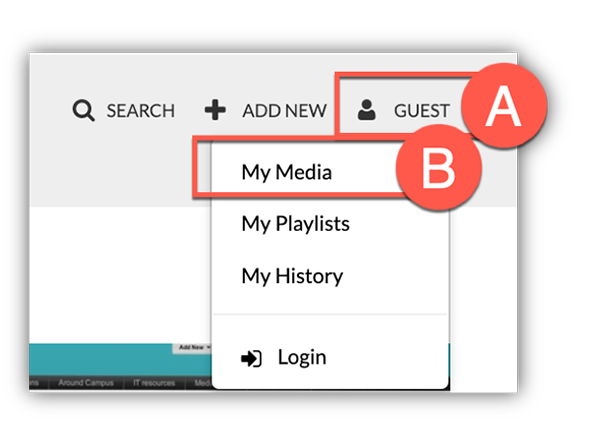Select My Media from the menu

(x=286, y=172)
